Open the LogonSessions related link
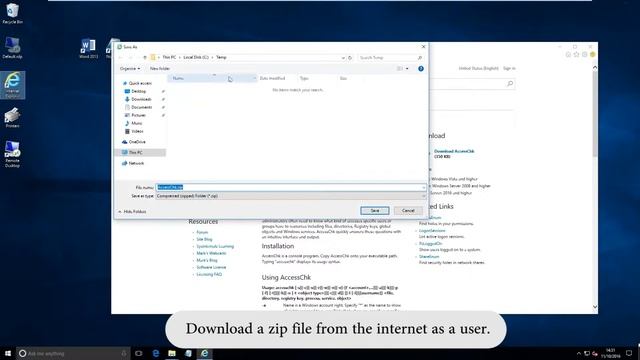The width and height of the screenshot is (640, 360). tap(432, 231)
